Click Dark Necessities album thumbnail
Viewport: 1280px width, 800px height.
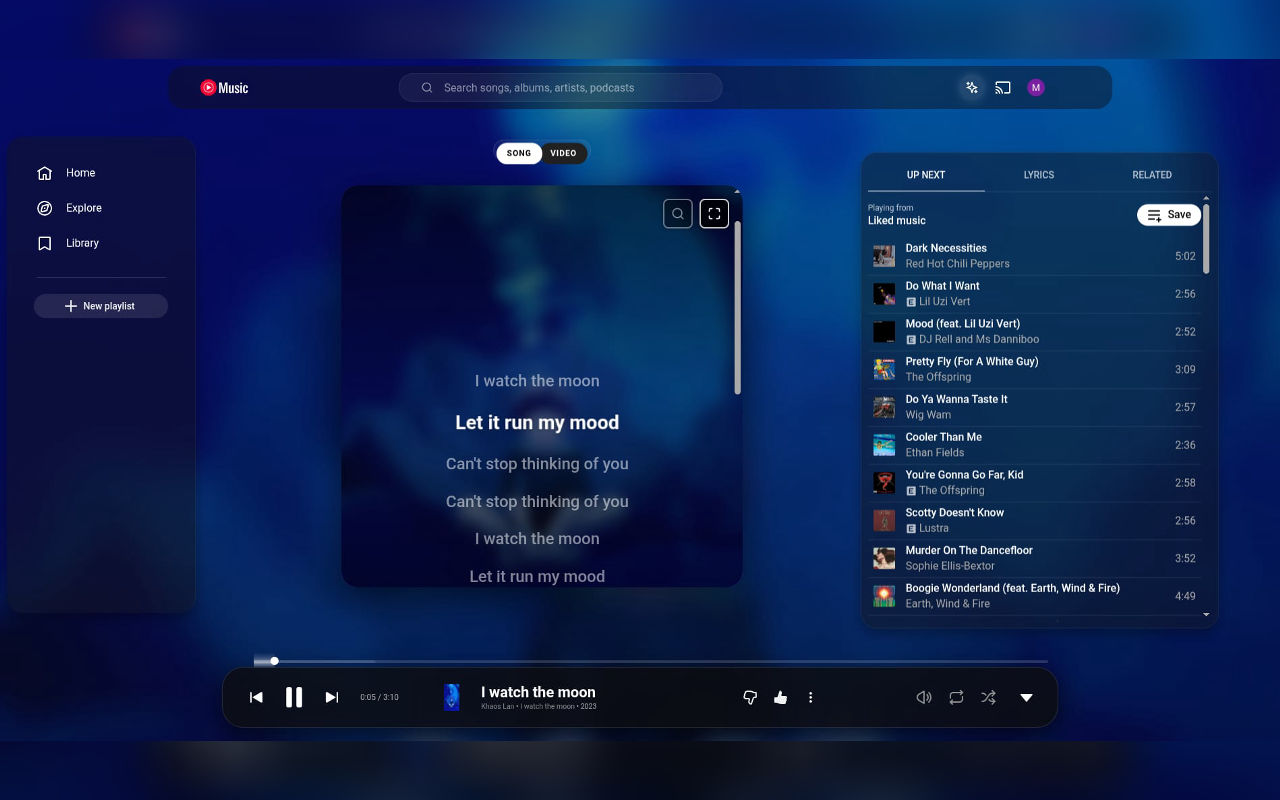(x=884, y=256)
